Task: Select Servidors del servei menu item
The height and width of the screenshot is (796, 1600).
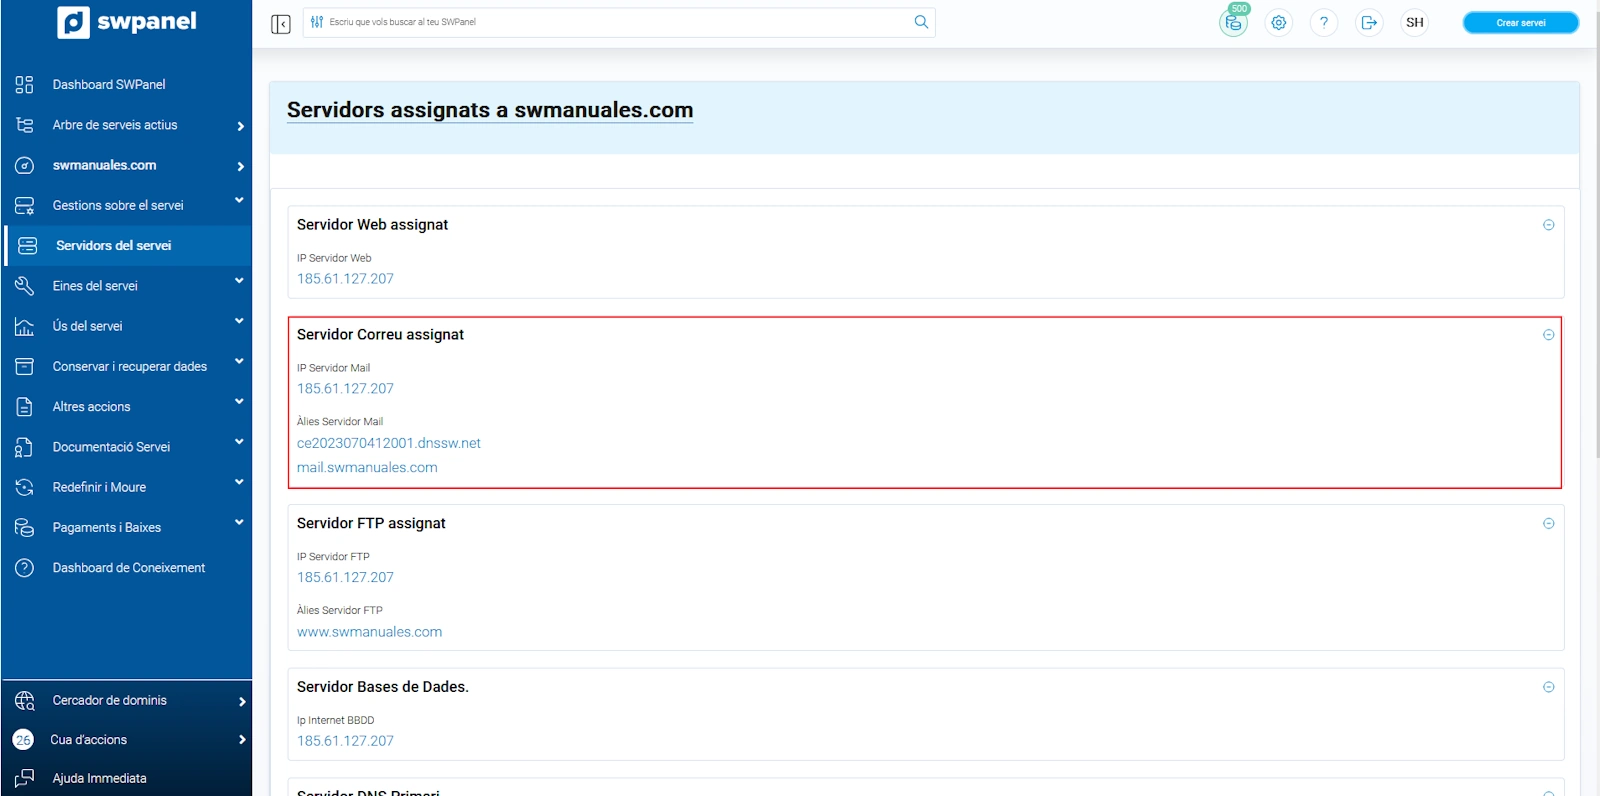Action: [x=113, y=246]
